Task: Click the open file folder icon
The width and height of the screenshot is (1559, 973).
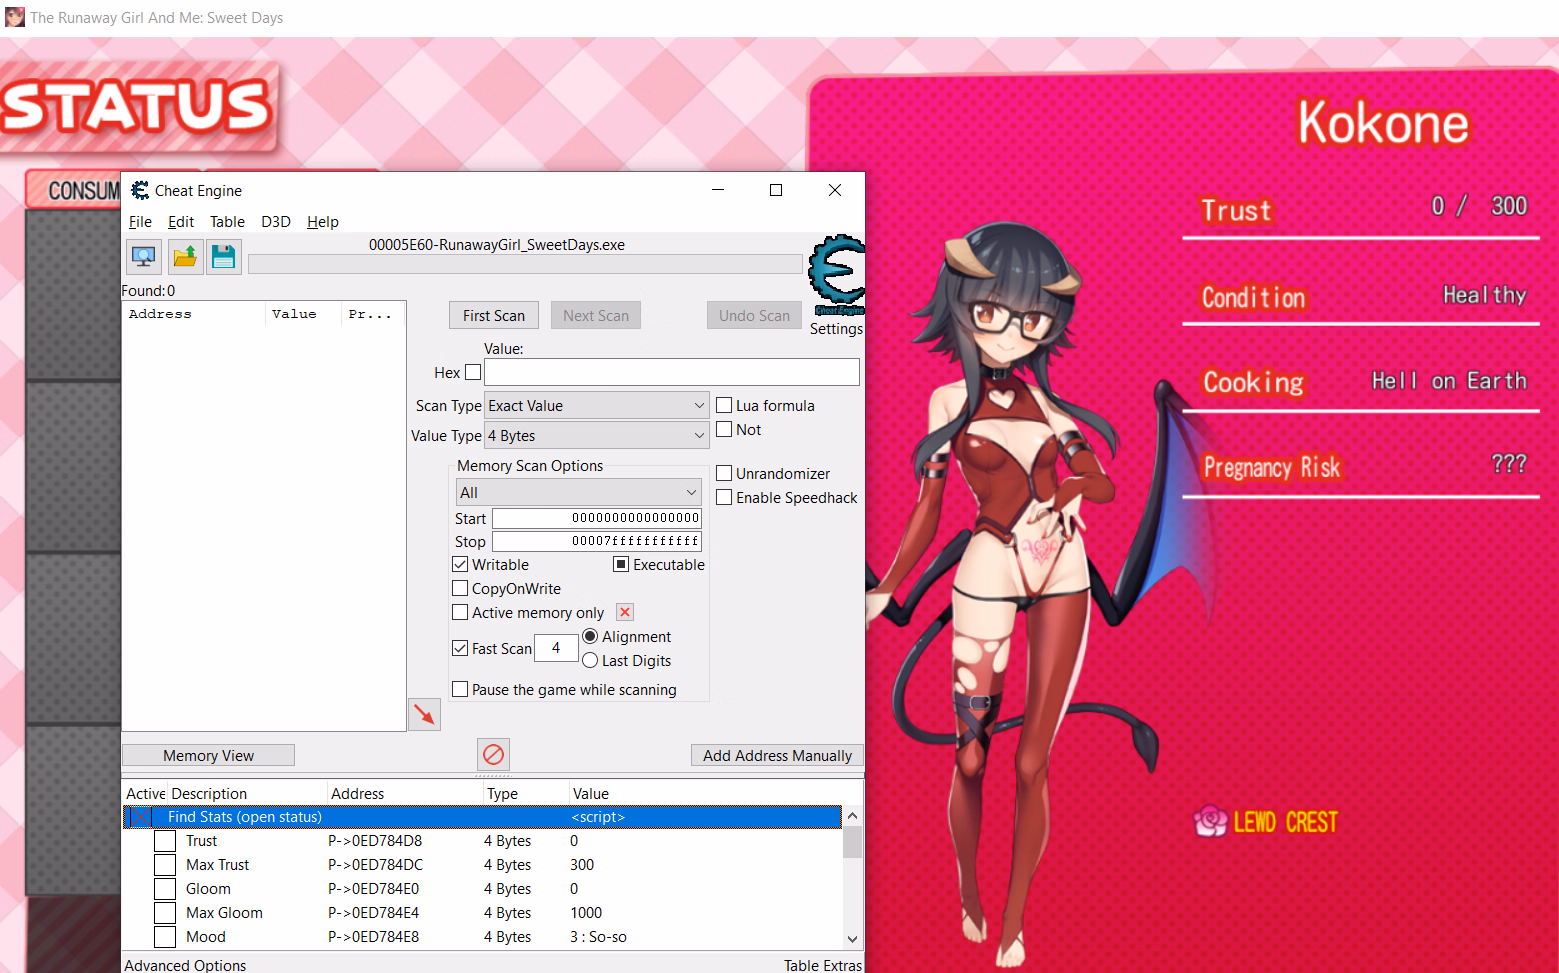Action: point(185,257)
